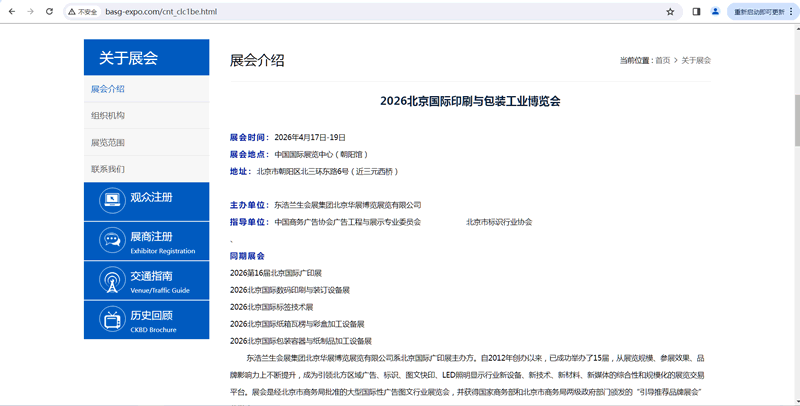Click the 观众注册 laptop icon
Viewport: 800px width, 406px height.
click(x=112, y=201)
